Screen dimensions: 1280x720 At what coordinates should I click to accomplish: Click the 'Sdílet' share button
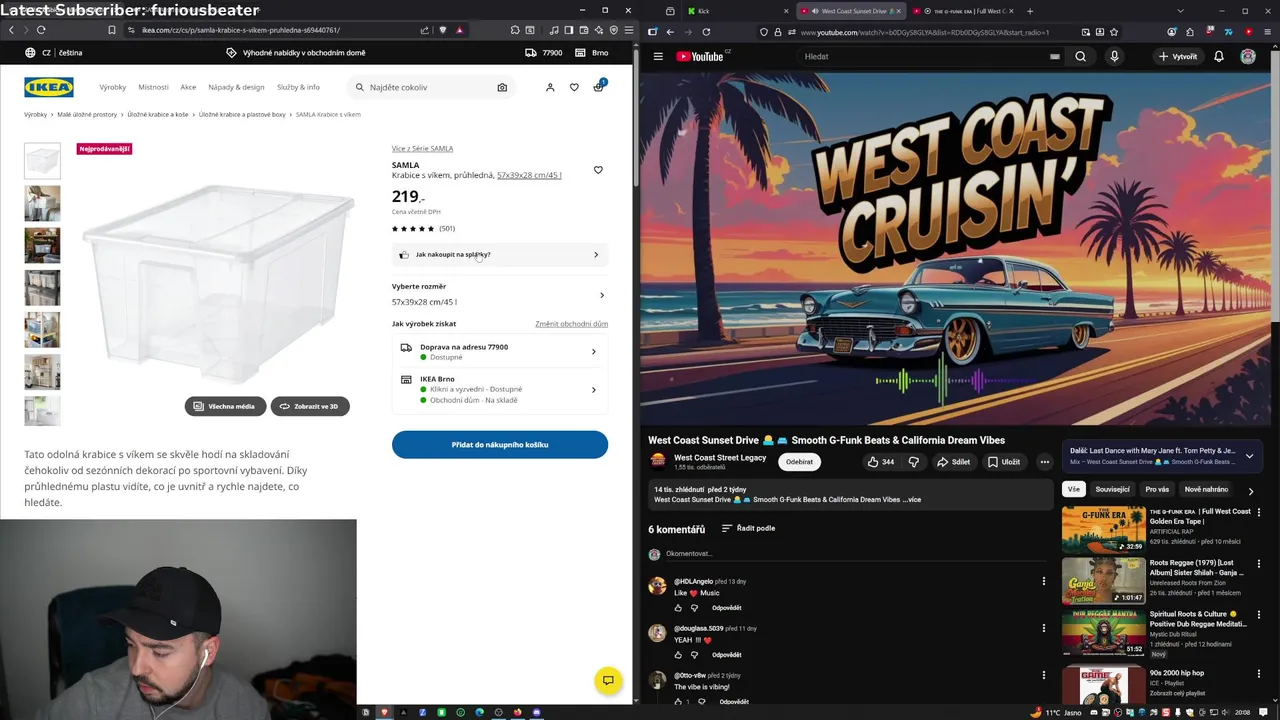[953, 462]
